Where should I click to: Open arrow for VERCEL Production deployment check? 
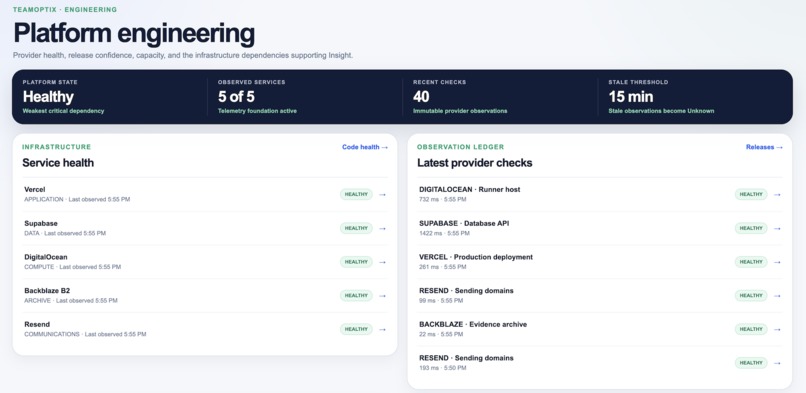point(777,262)
